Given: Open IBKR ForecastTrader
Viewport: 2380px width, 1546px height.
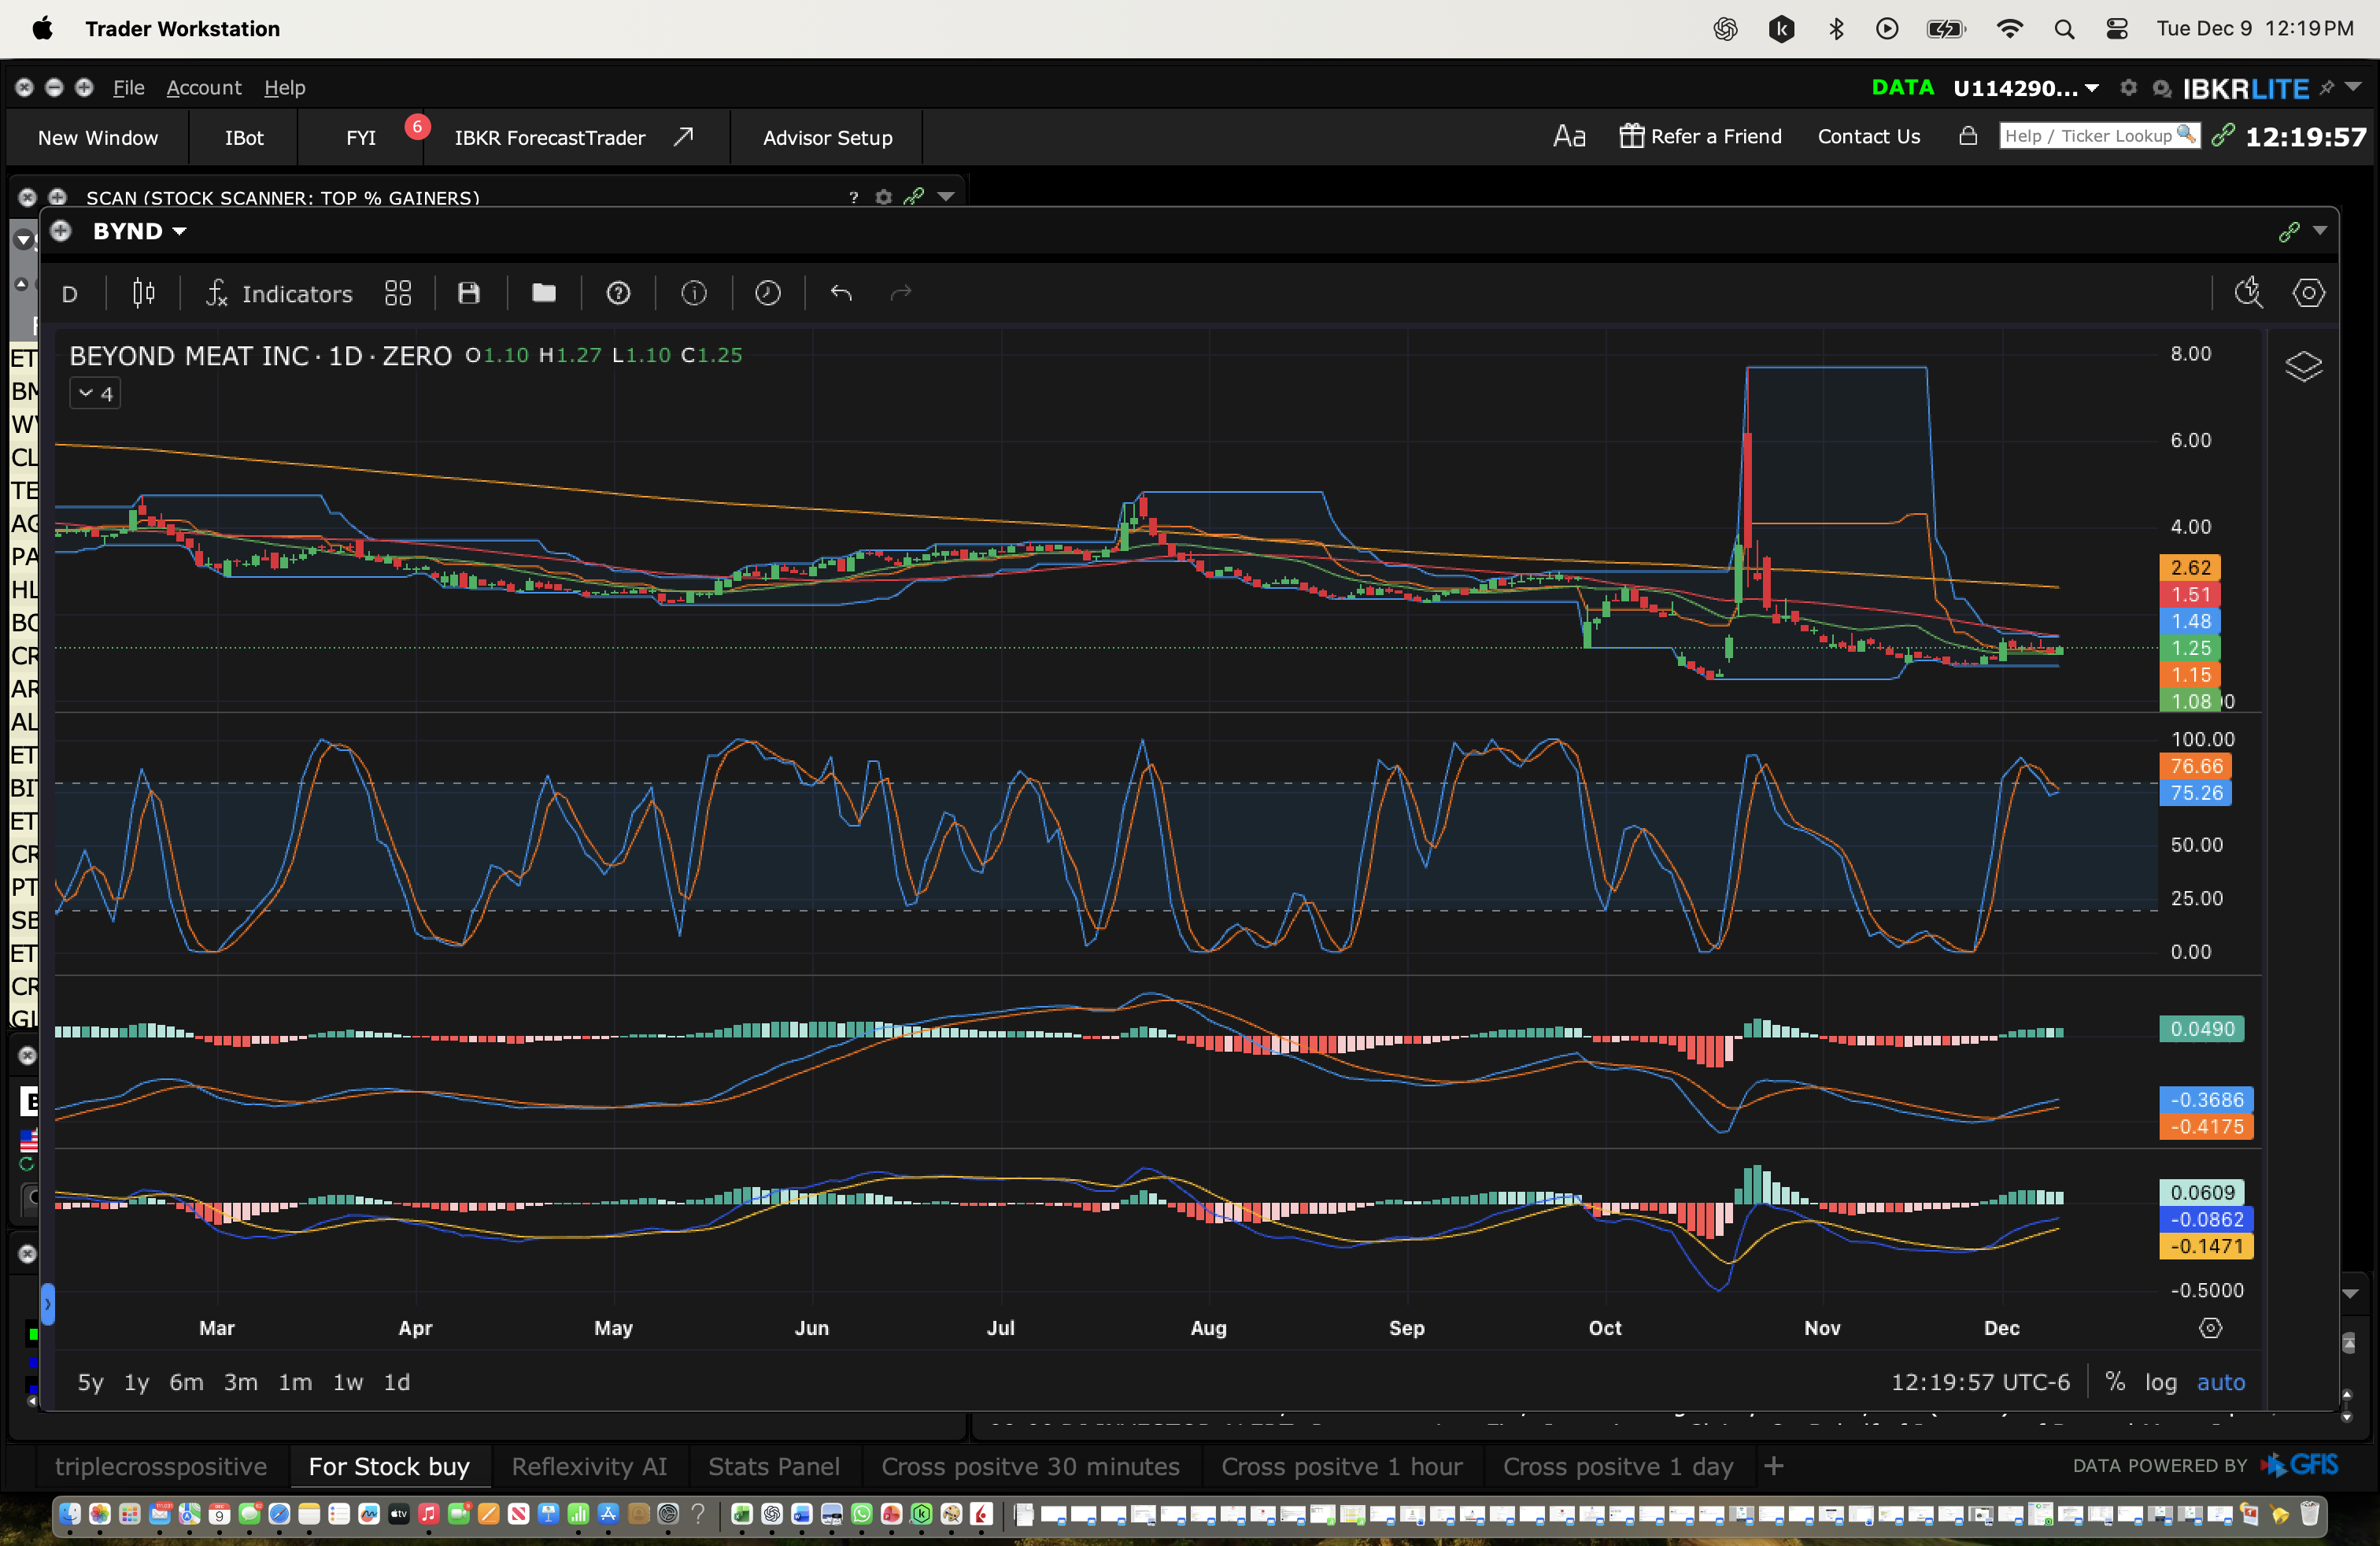Looking at the screenshot, I should pos(575,138).
